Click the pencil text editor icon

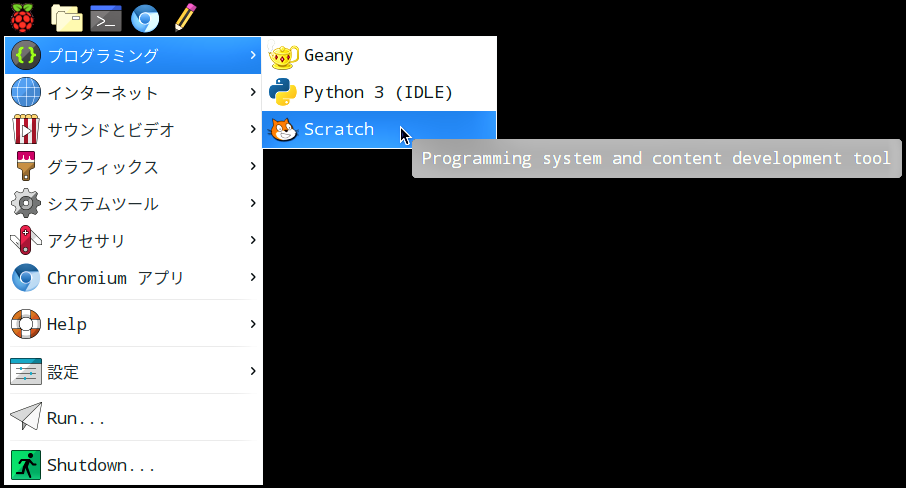[x=185, y=17]
